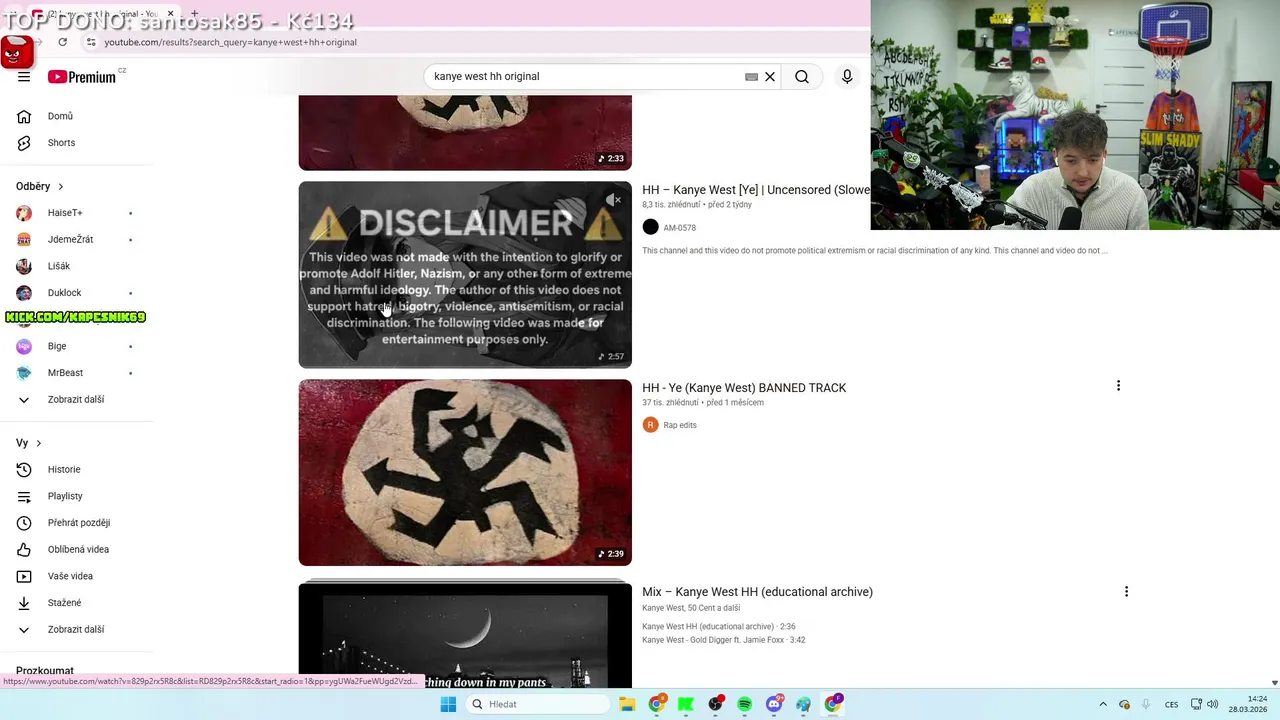Click the AM-0578 channel avatar

pos(650,227)
